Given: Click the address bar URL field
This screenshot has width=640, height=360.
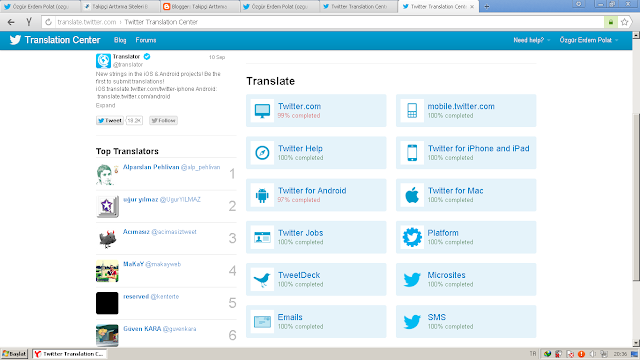Looking at the screenshot, I should [x=322, y=22].
